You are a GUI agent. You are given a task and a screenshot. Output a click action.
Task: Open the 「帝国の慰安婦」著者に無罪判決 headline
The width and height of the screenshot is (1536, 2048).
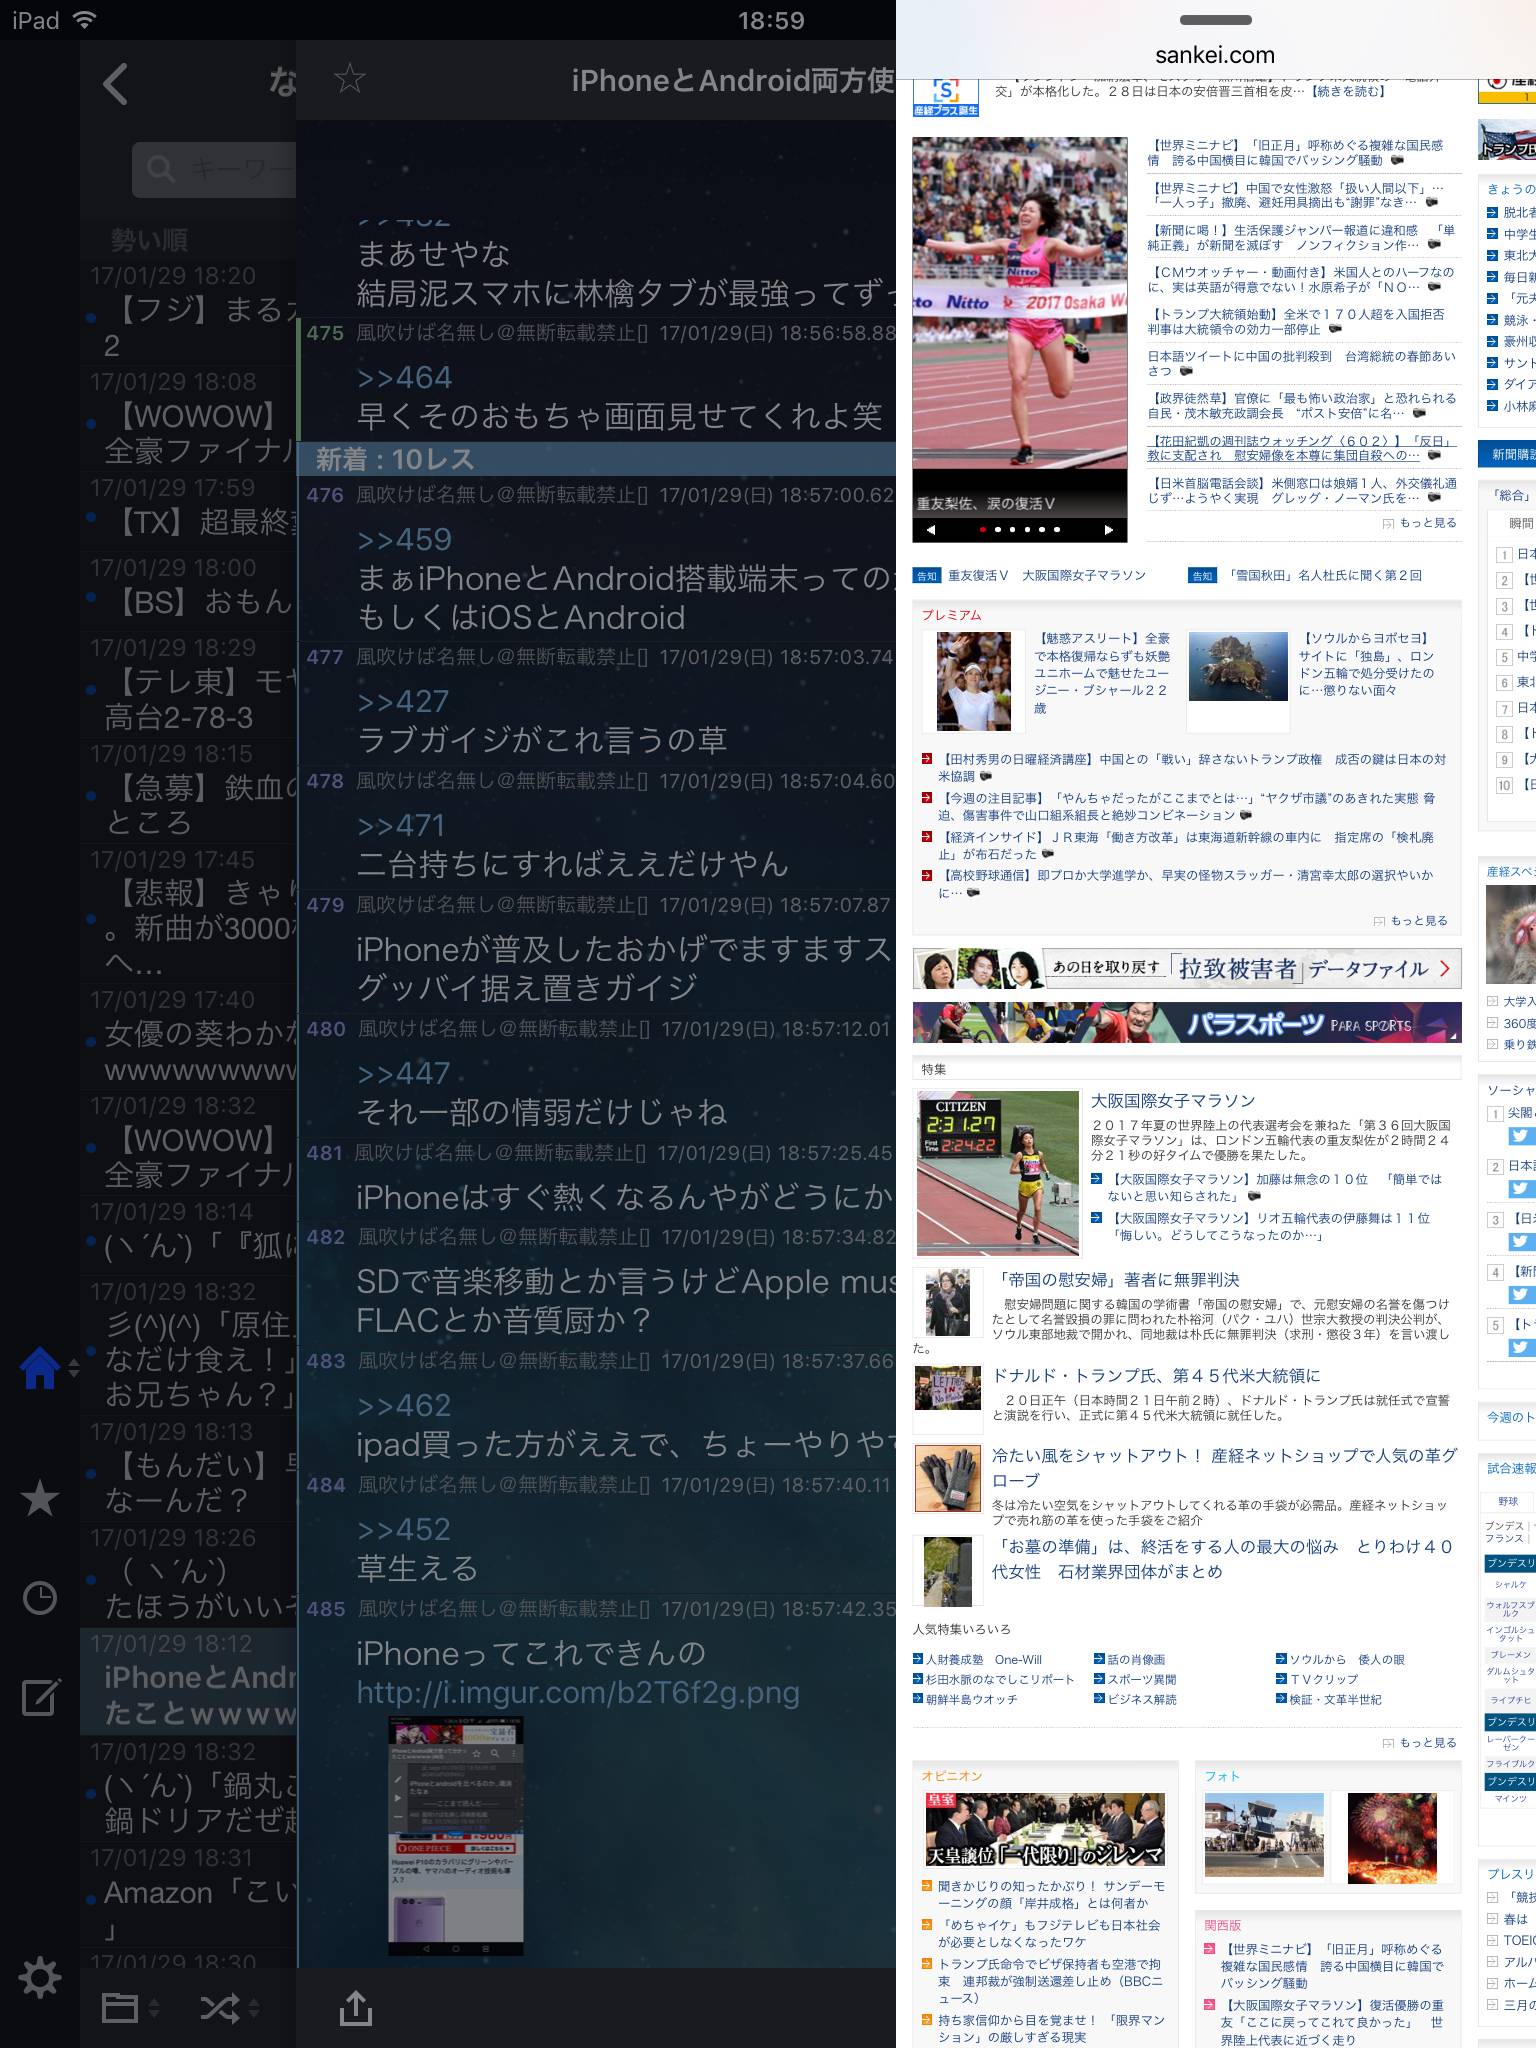1116,1280
